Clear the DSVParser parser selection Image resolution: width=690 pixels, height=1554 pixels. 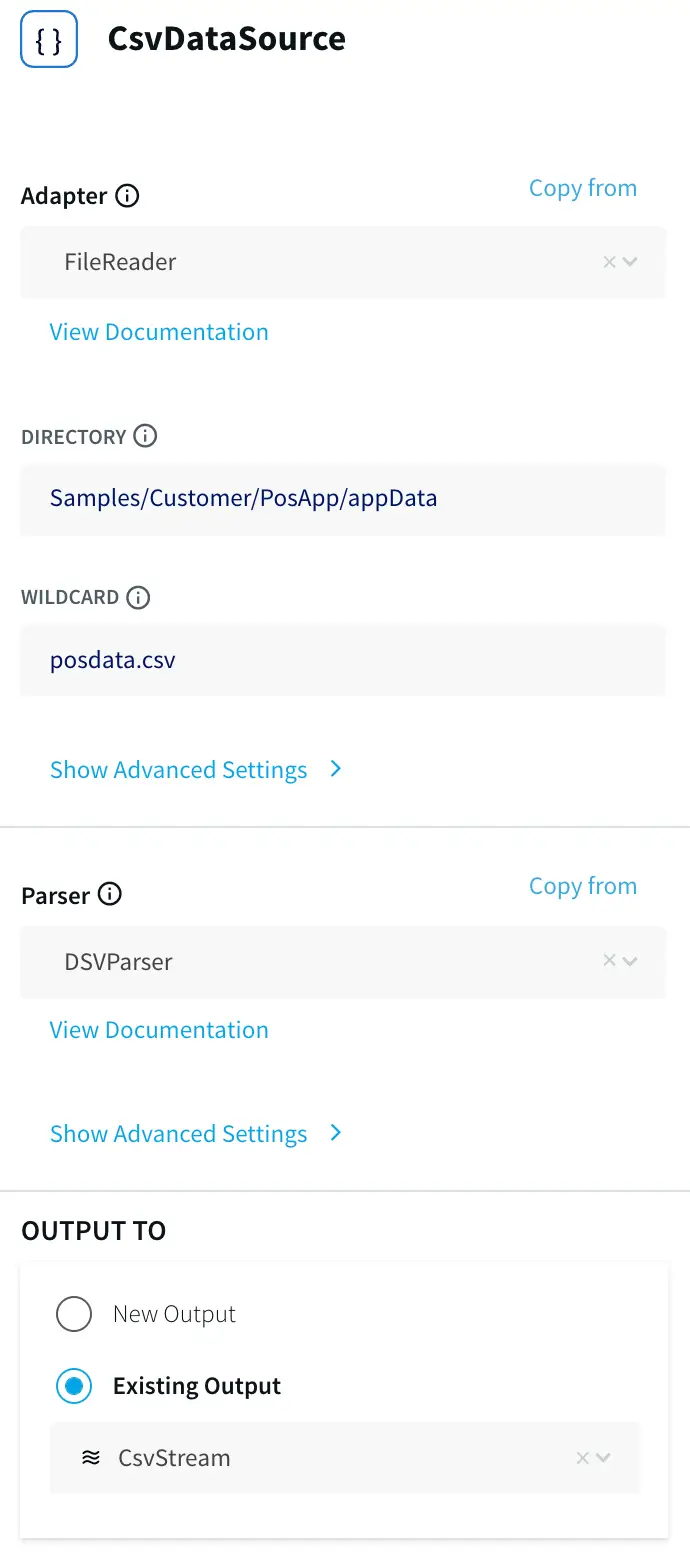609,961
